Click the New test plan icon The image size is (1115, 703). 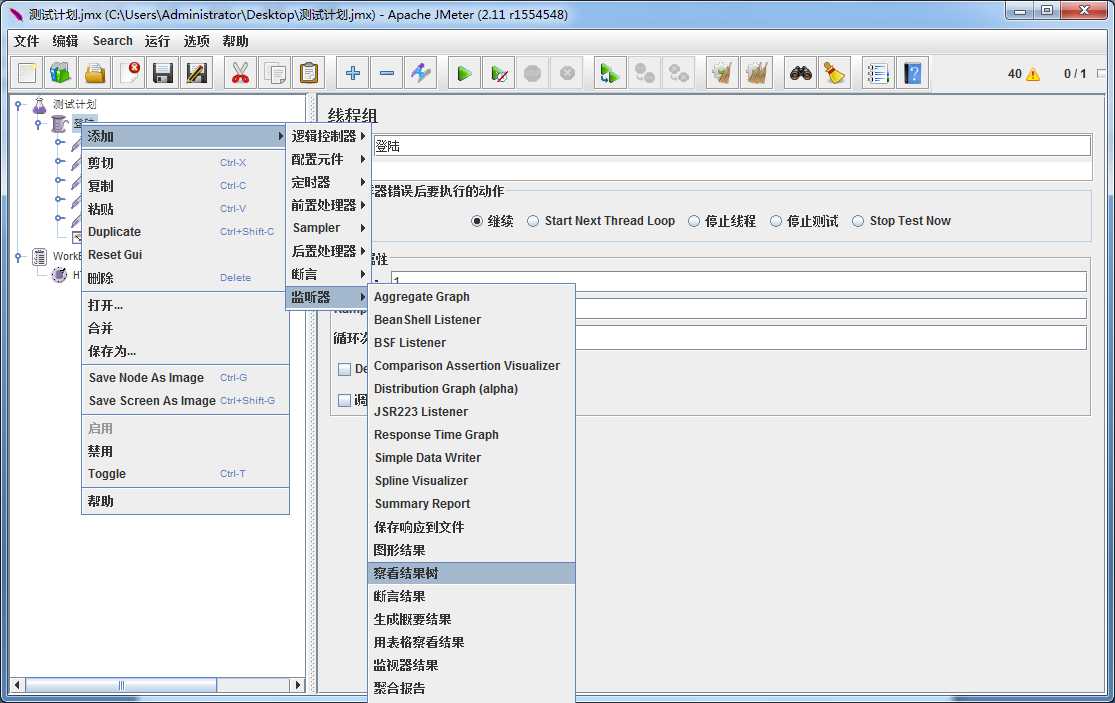(x=27, y=73)
